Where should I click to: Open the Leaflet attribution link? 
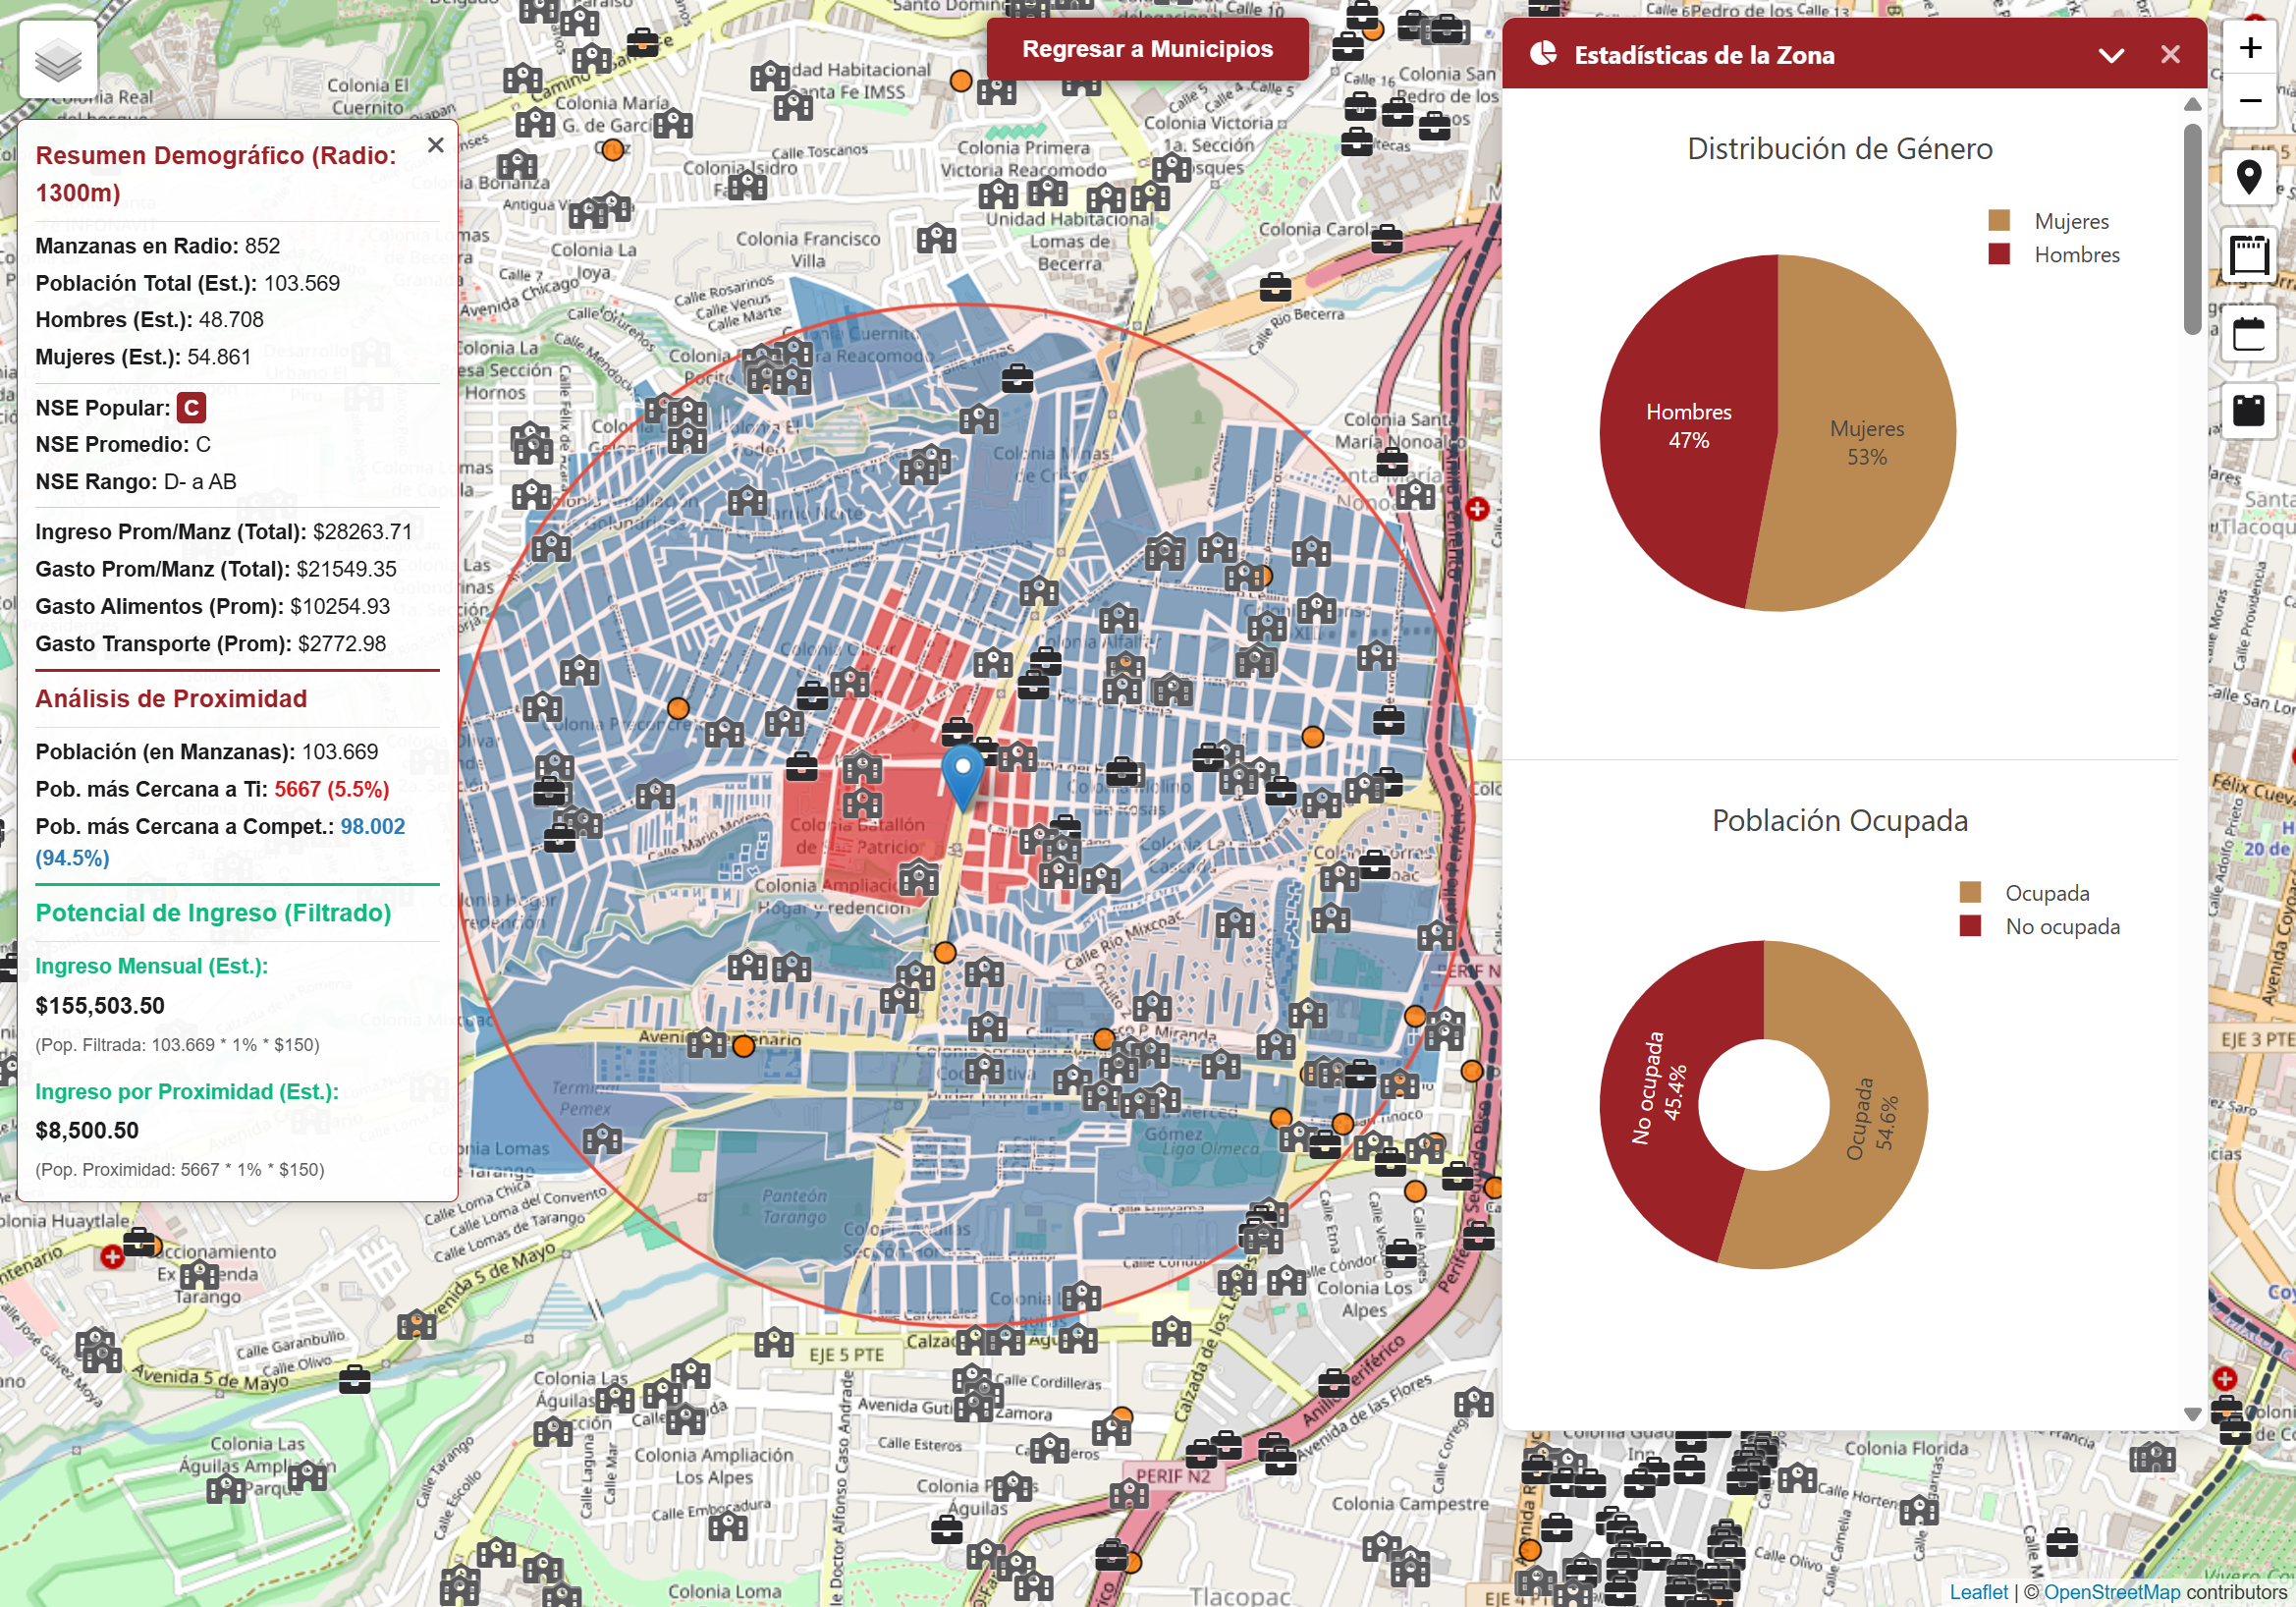pyautogui.click(x=1977, y=1592)
